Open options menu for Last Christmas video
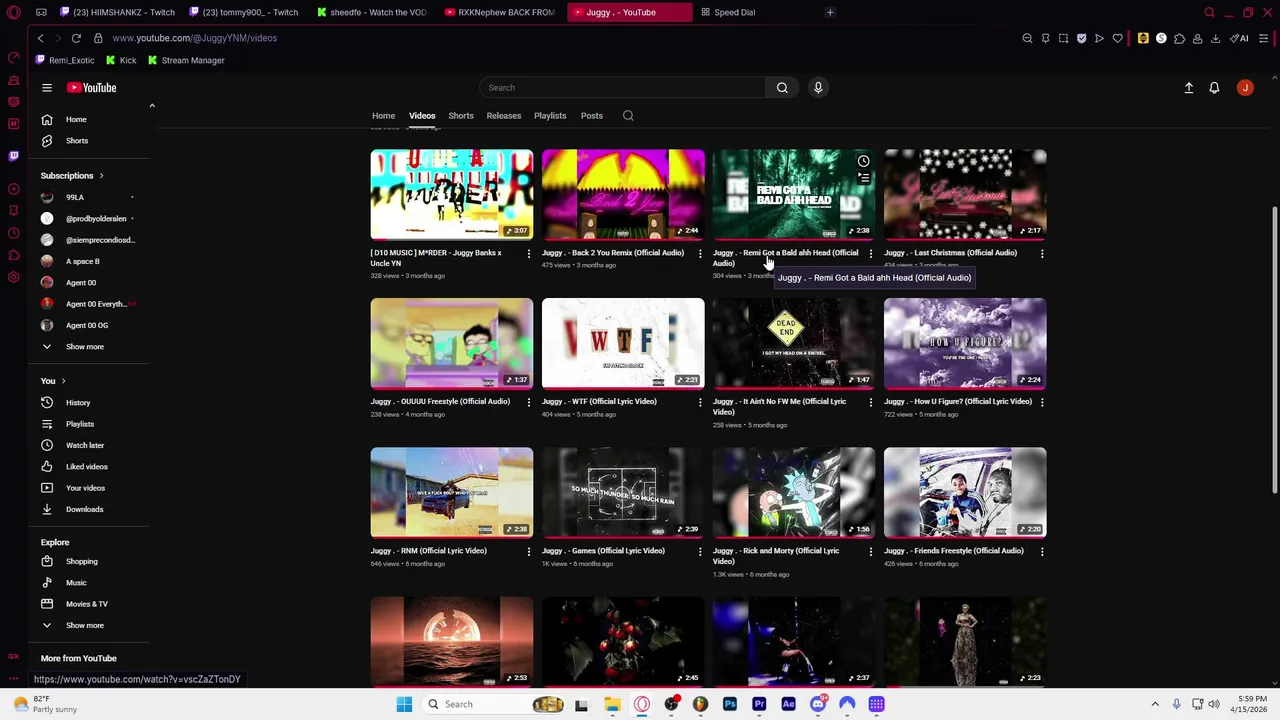 (1042, 254)
